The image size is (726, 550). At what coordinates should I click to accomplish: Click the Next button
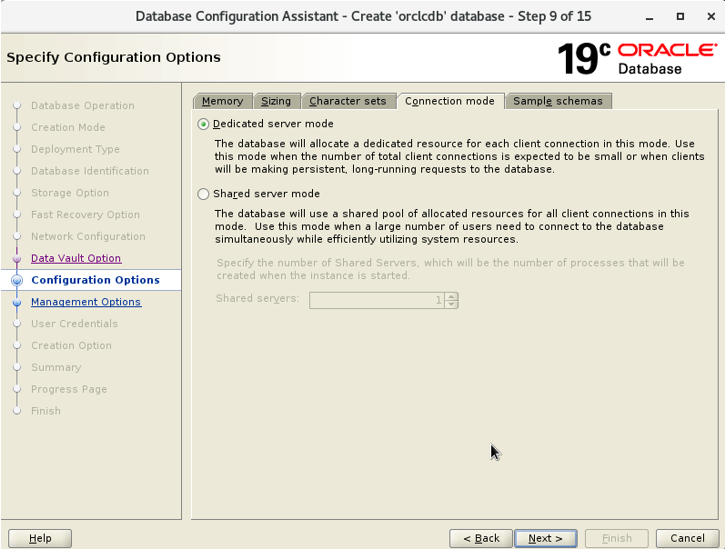click(545, 538)
